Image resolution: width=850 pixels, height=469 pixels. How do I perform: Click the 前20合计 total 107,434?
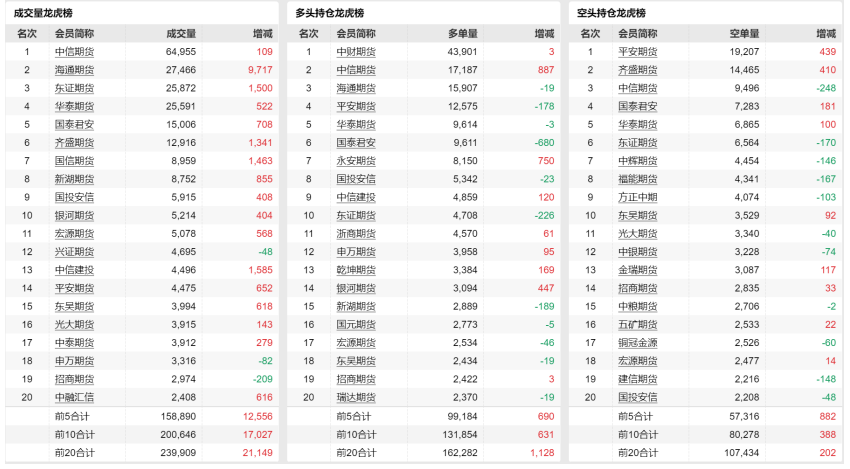pyautogui.click(x=742, y=453)
